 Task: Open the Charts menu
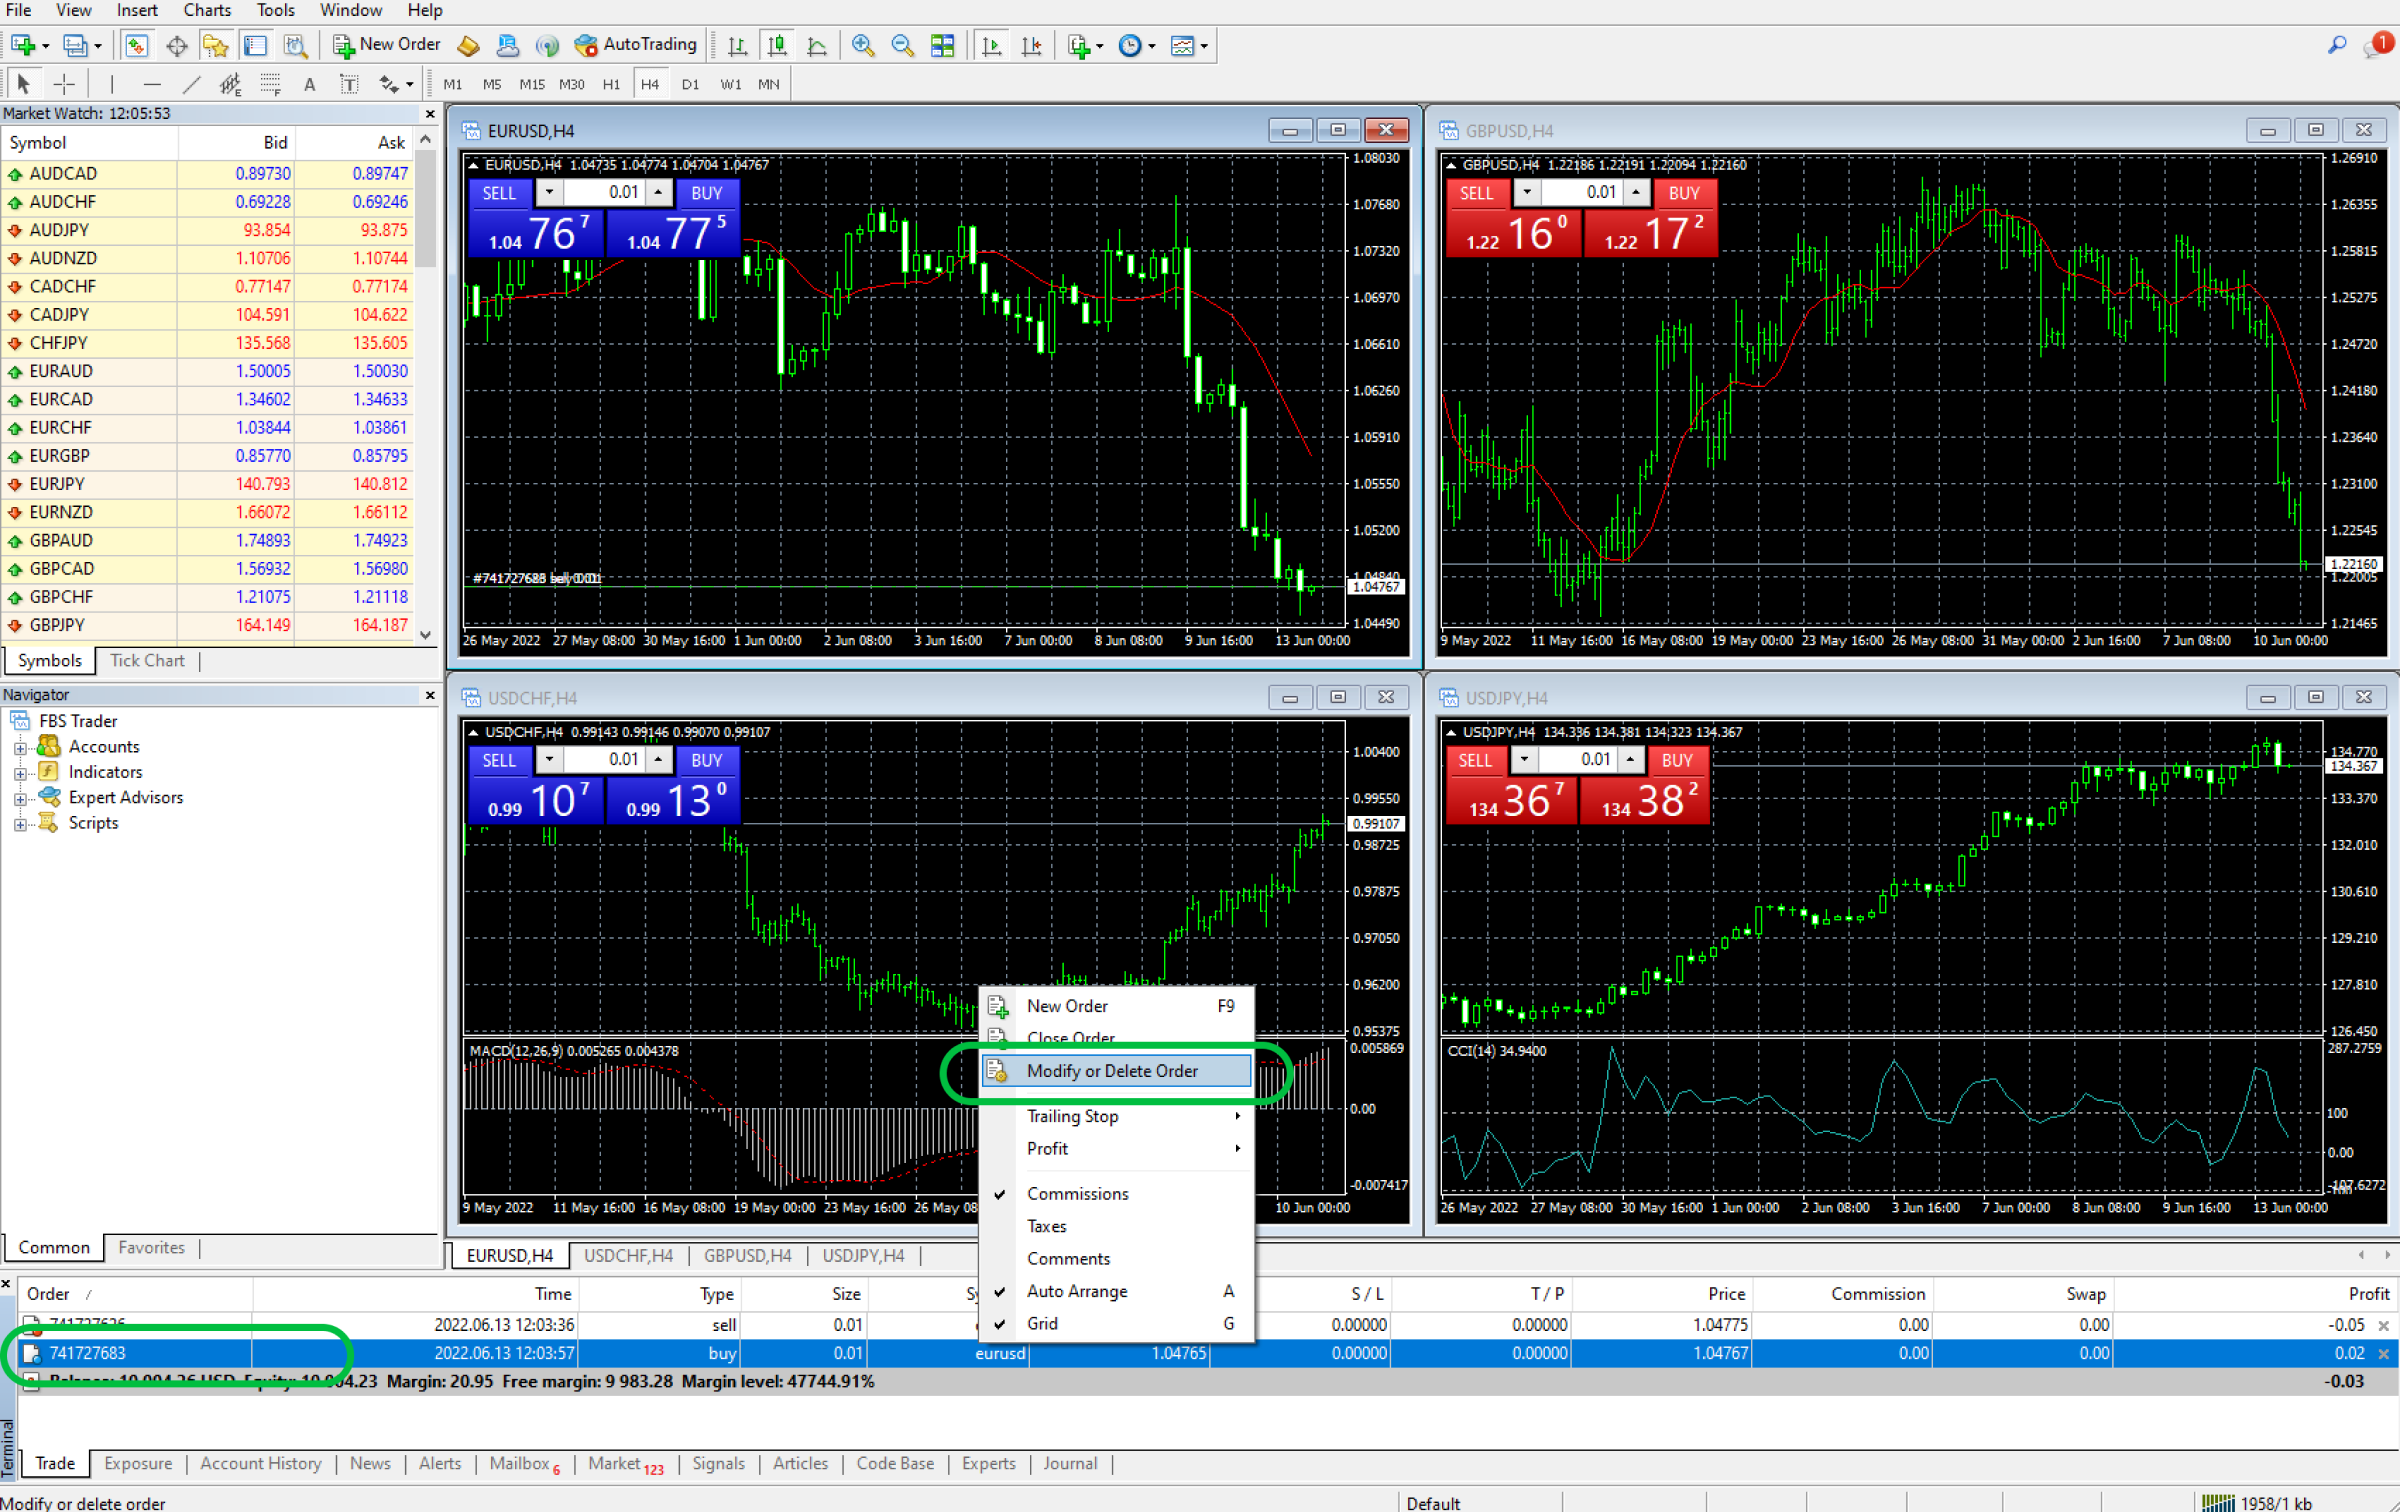pyautogui.click(x=207, y=10)
